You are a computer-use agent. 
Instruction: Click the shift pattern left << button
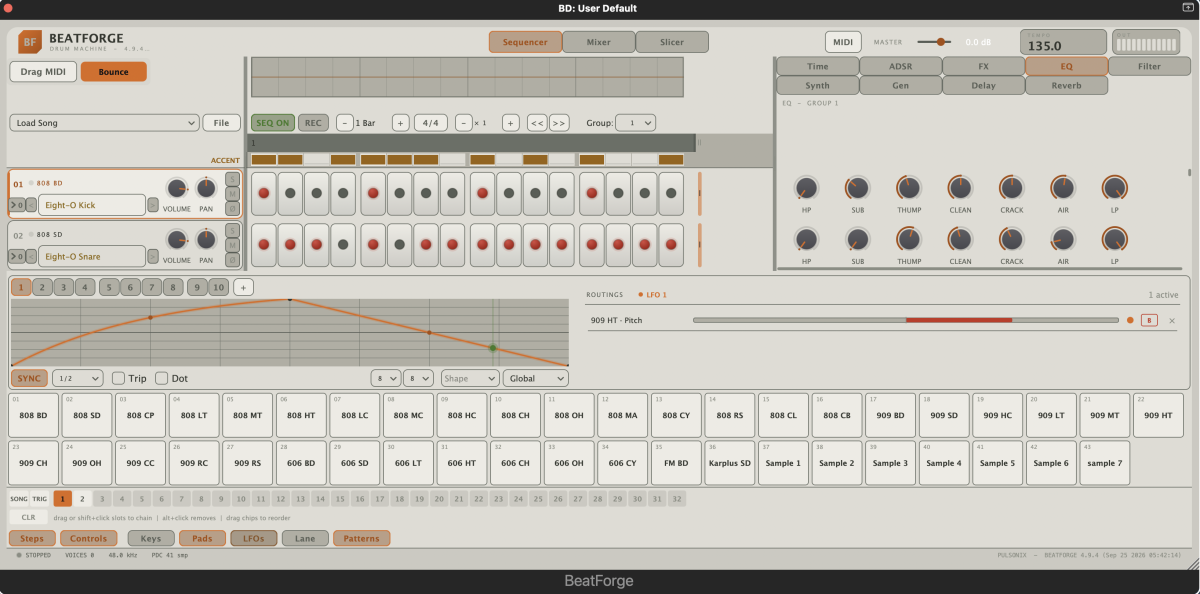tap(537, 123)
